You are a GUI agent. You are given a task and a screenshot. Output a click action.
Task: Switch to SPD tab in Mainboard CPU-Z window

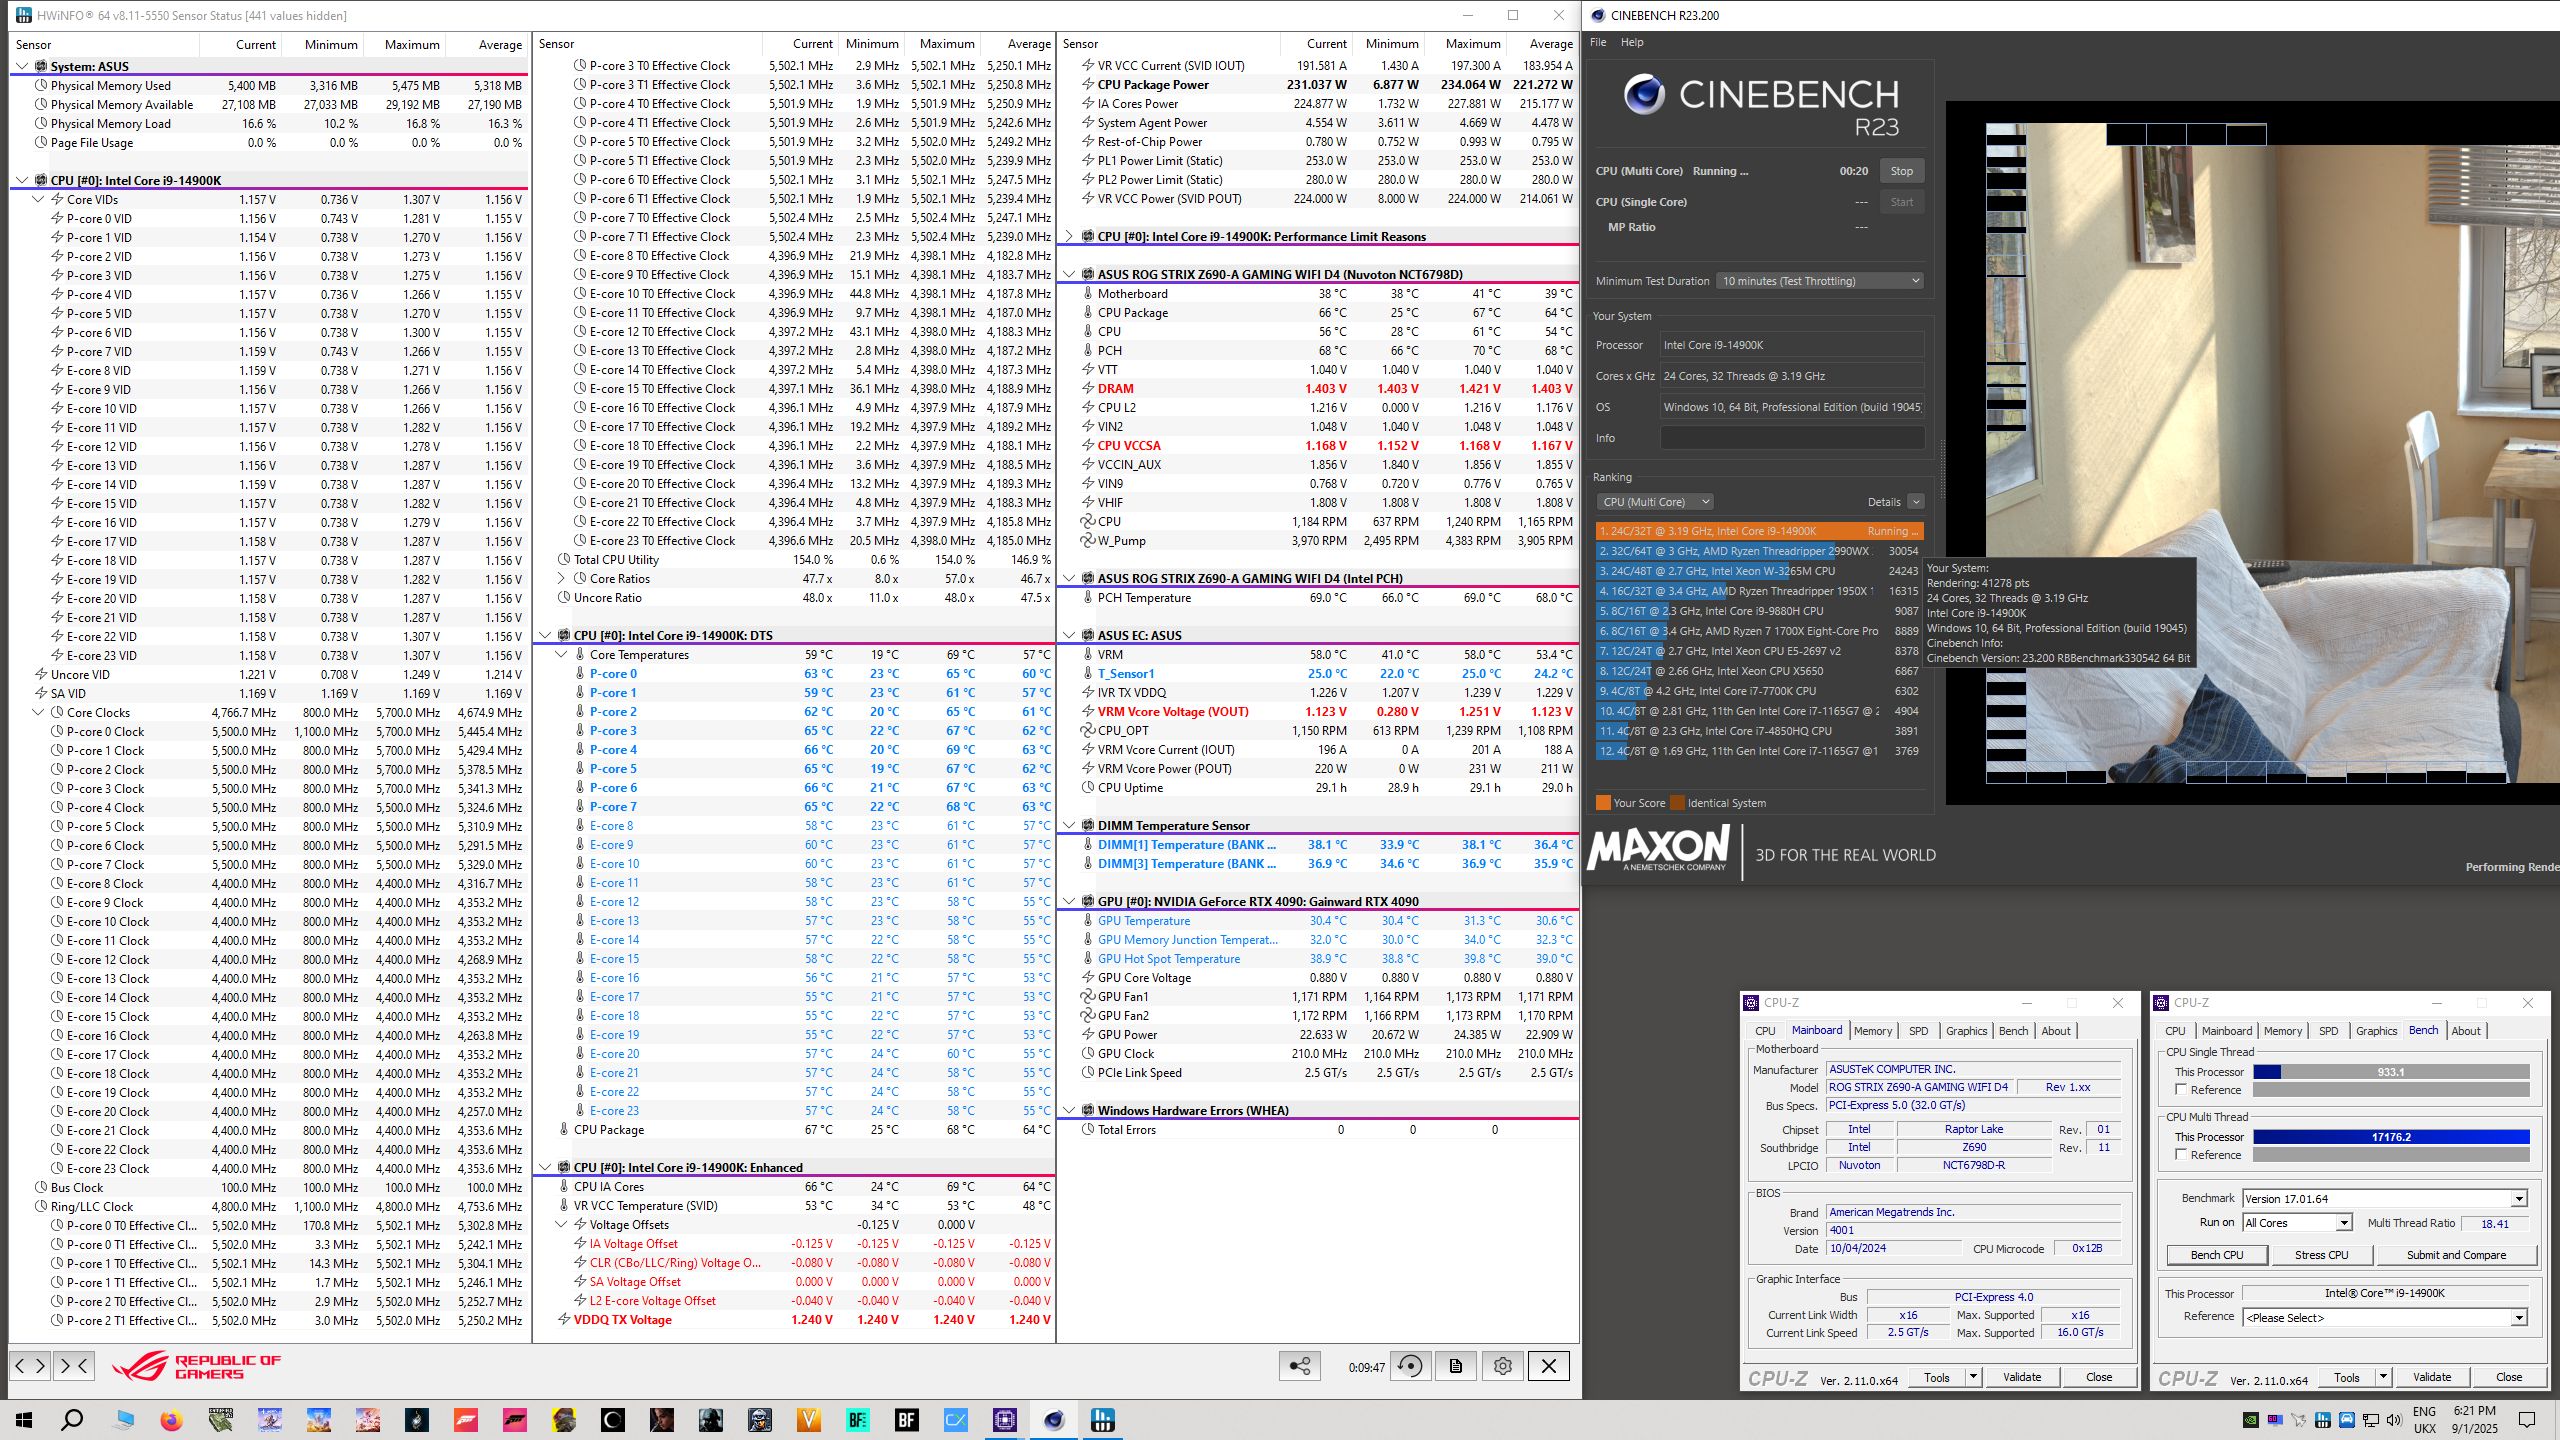pos(1918,1031)
